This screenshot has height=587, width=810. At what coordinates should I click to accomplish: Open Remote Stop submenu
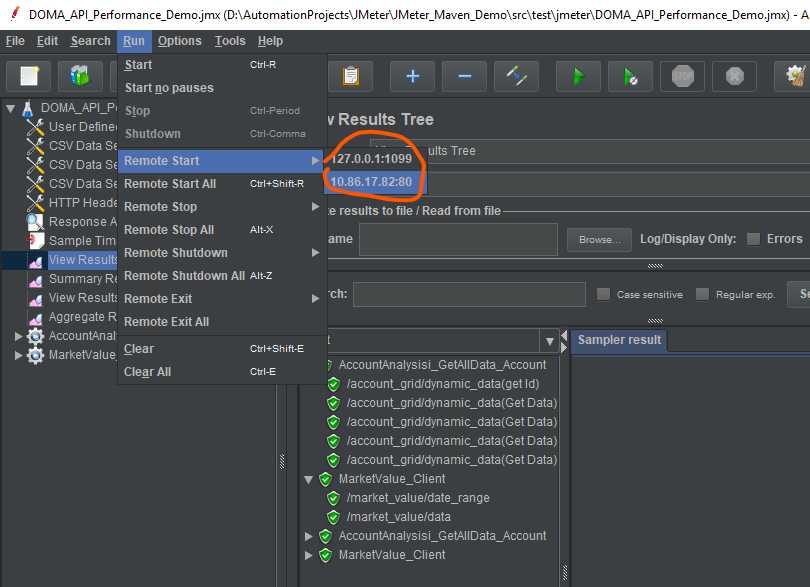pos(222,207)
